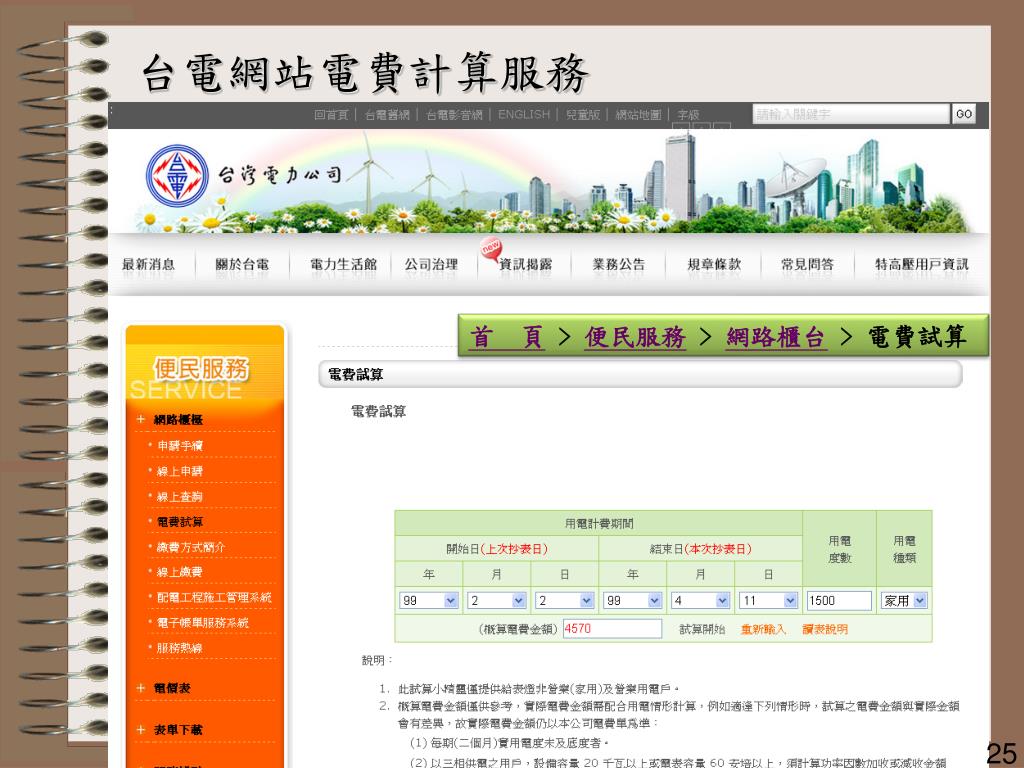The width and height of the screenshot is (1024, 768).
Task: Click the GO search button
Action: [964, 114]
